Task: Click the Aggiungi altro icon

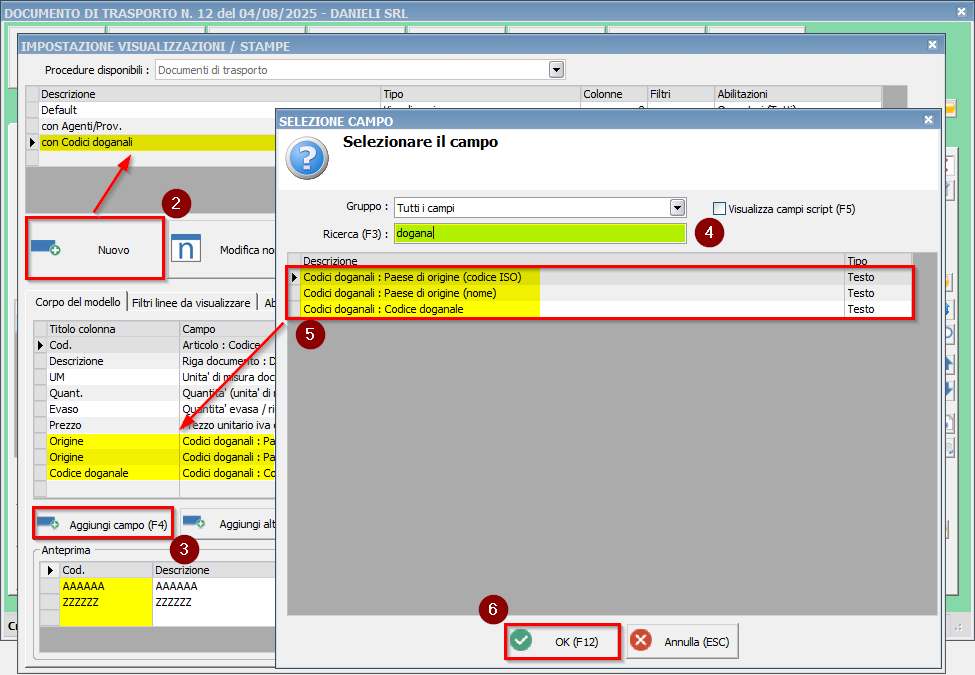Action: pyautogui.click(x=194, y=523)
